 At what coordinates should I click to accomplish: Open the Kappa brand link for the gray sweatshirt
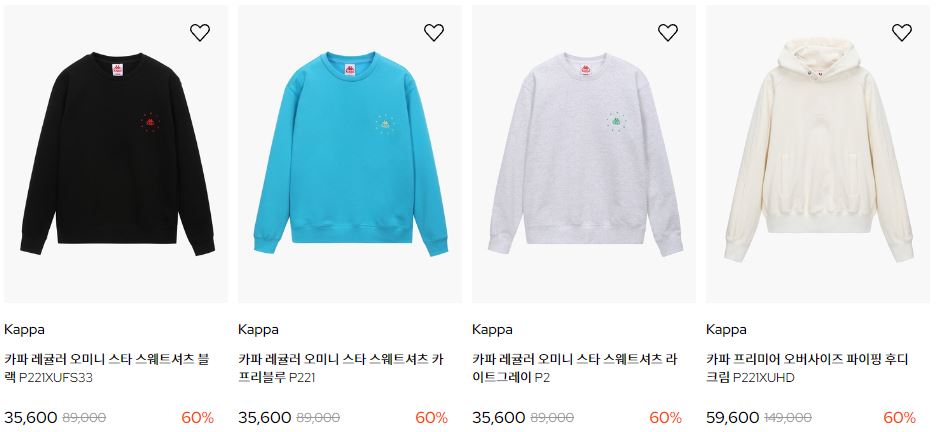(x=492, y=329)
